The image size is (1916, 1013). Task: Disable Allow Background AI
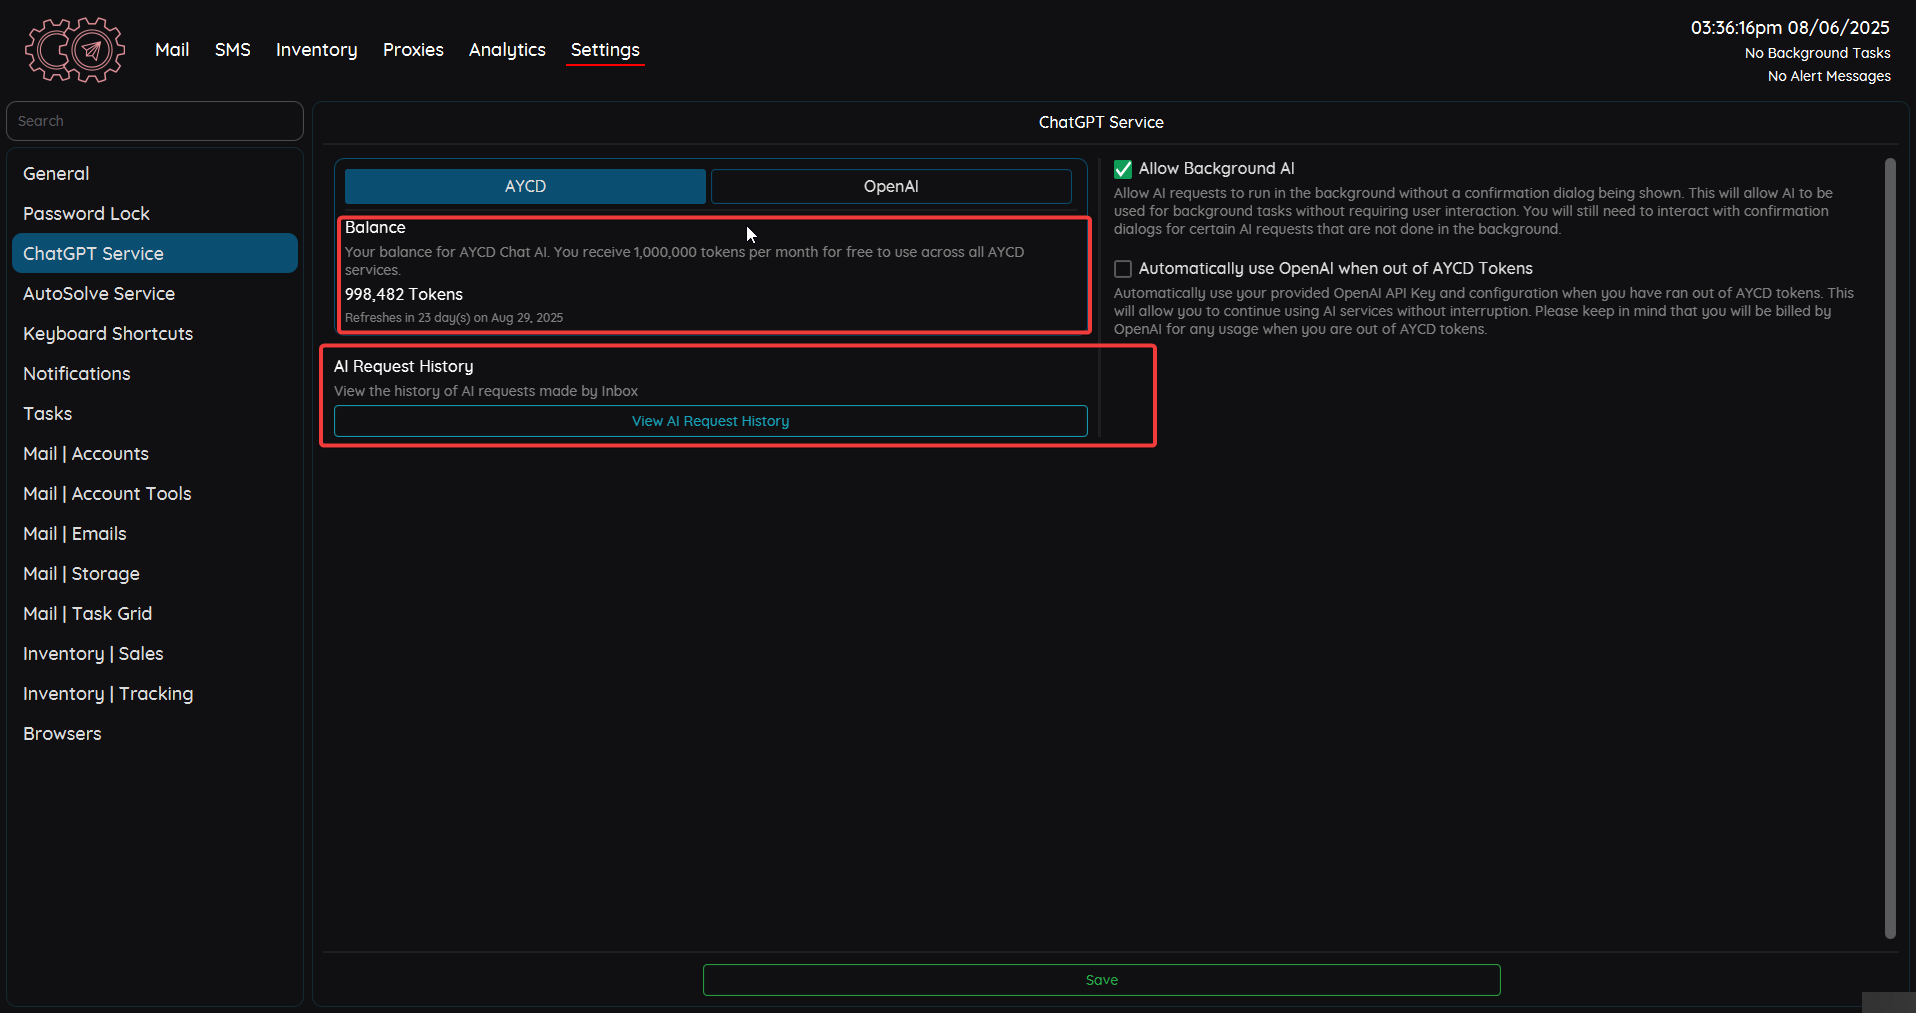coord(1122,168)
